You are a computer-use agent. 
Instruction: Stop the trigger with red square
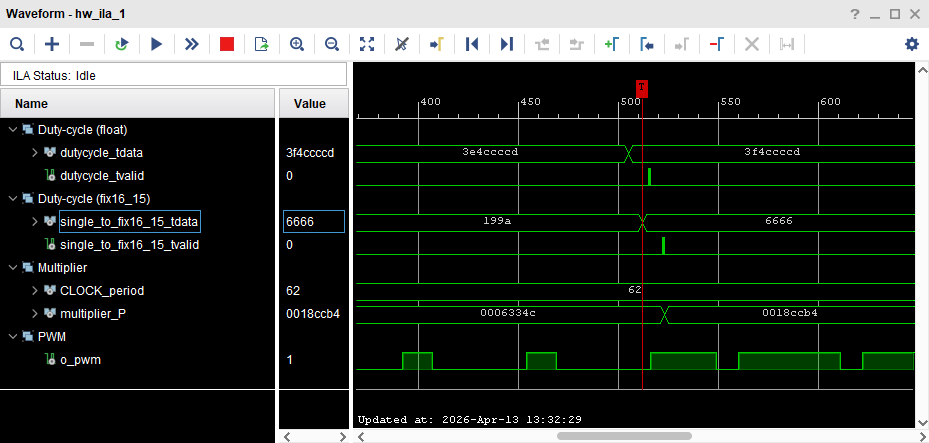pos(227,44)
